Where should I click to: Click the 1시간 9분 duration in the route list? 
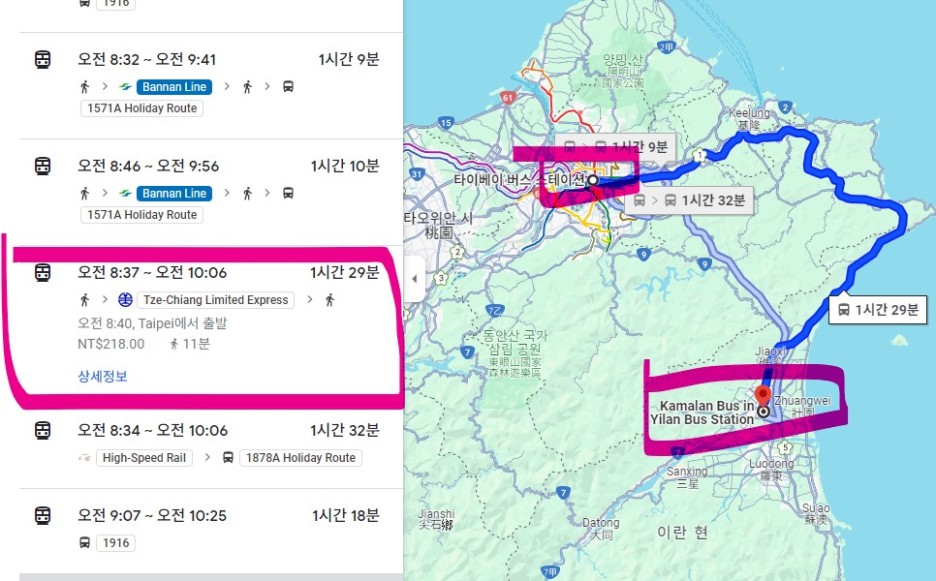(x=349, y=59)
